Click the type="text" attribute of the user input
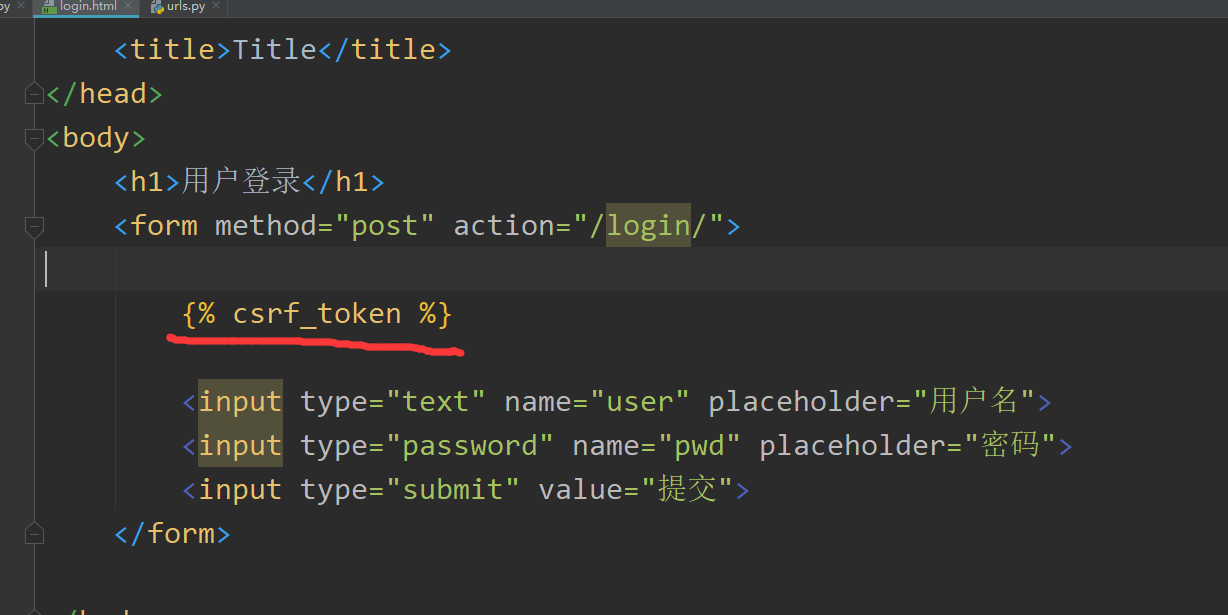 [393, 402]
